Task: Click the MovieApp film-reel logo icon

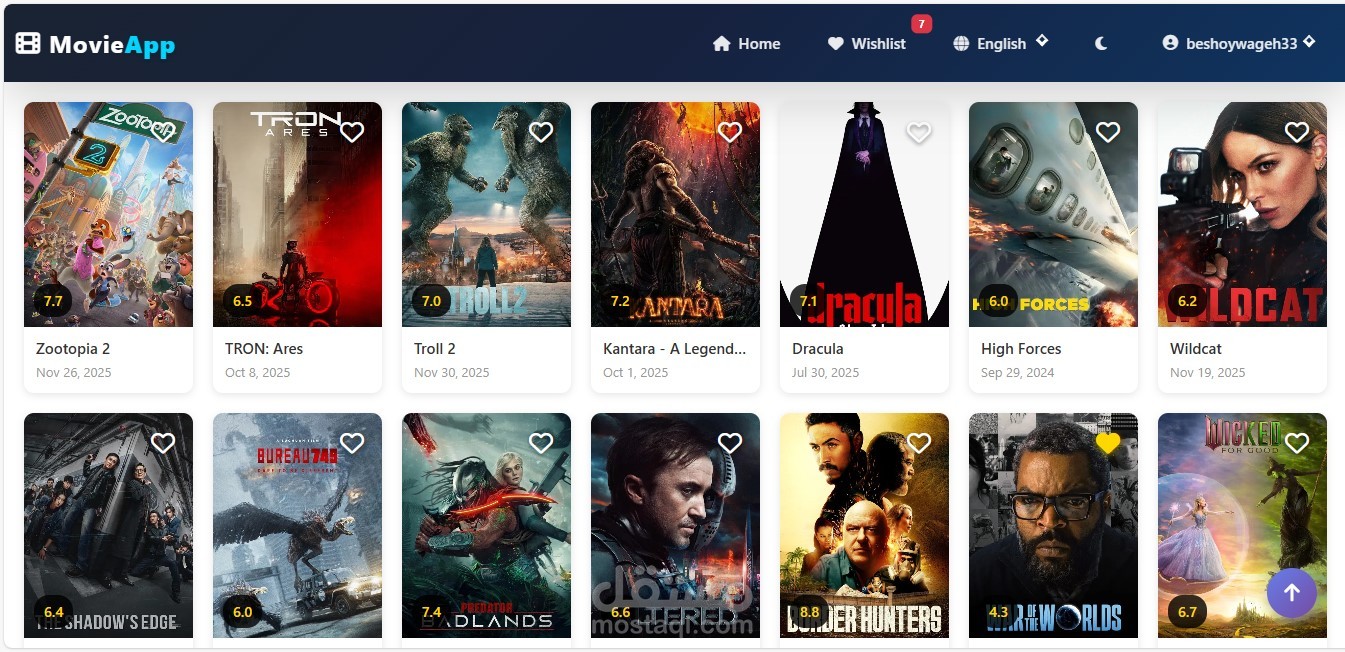Action: point(28,44)
